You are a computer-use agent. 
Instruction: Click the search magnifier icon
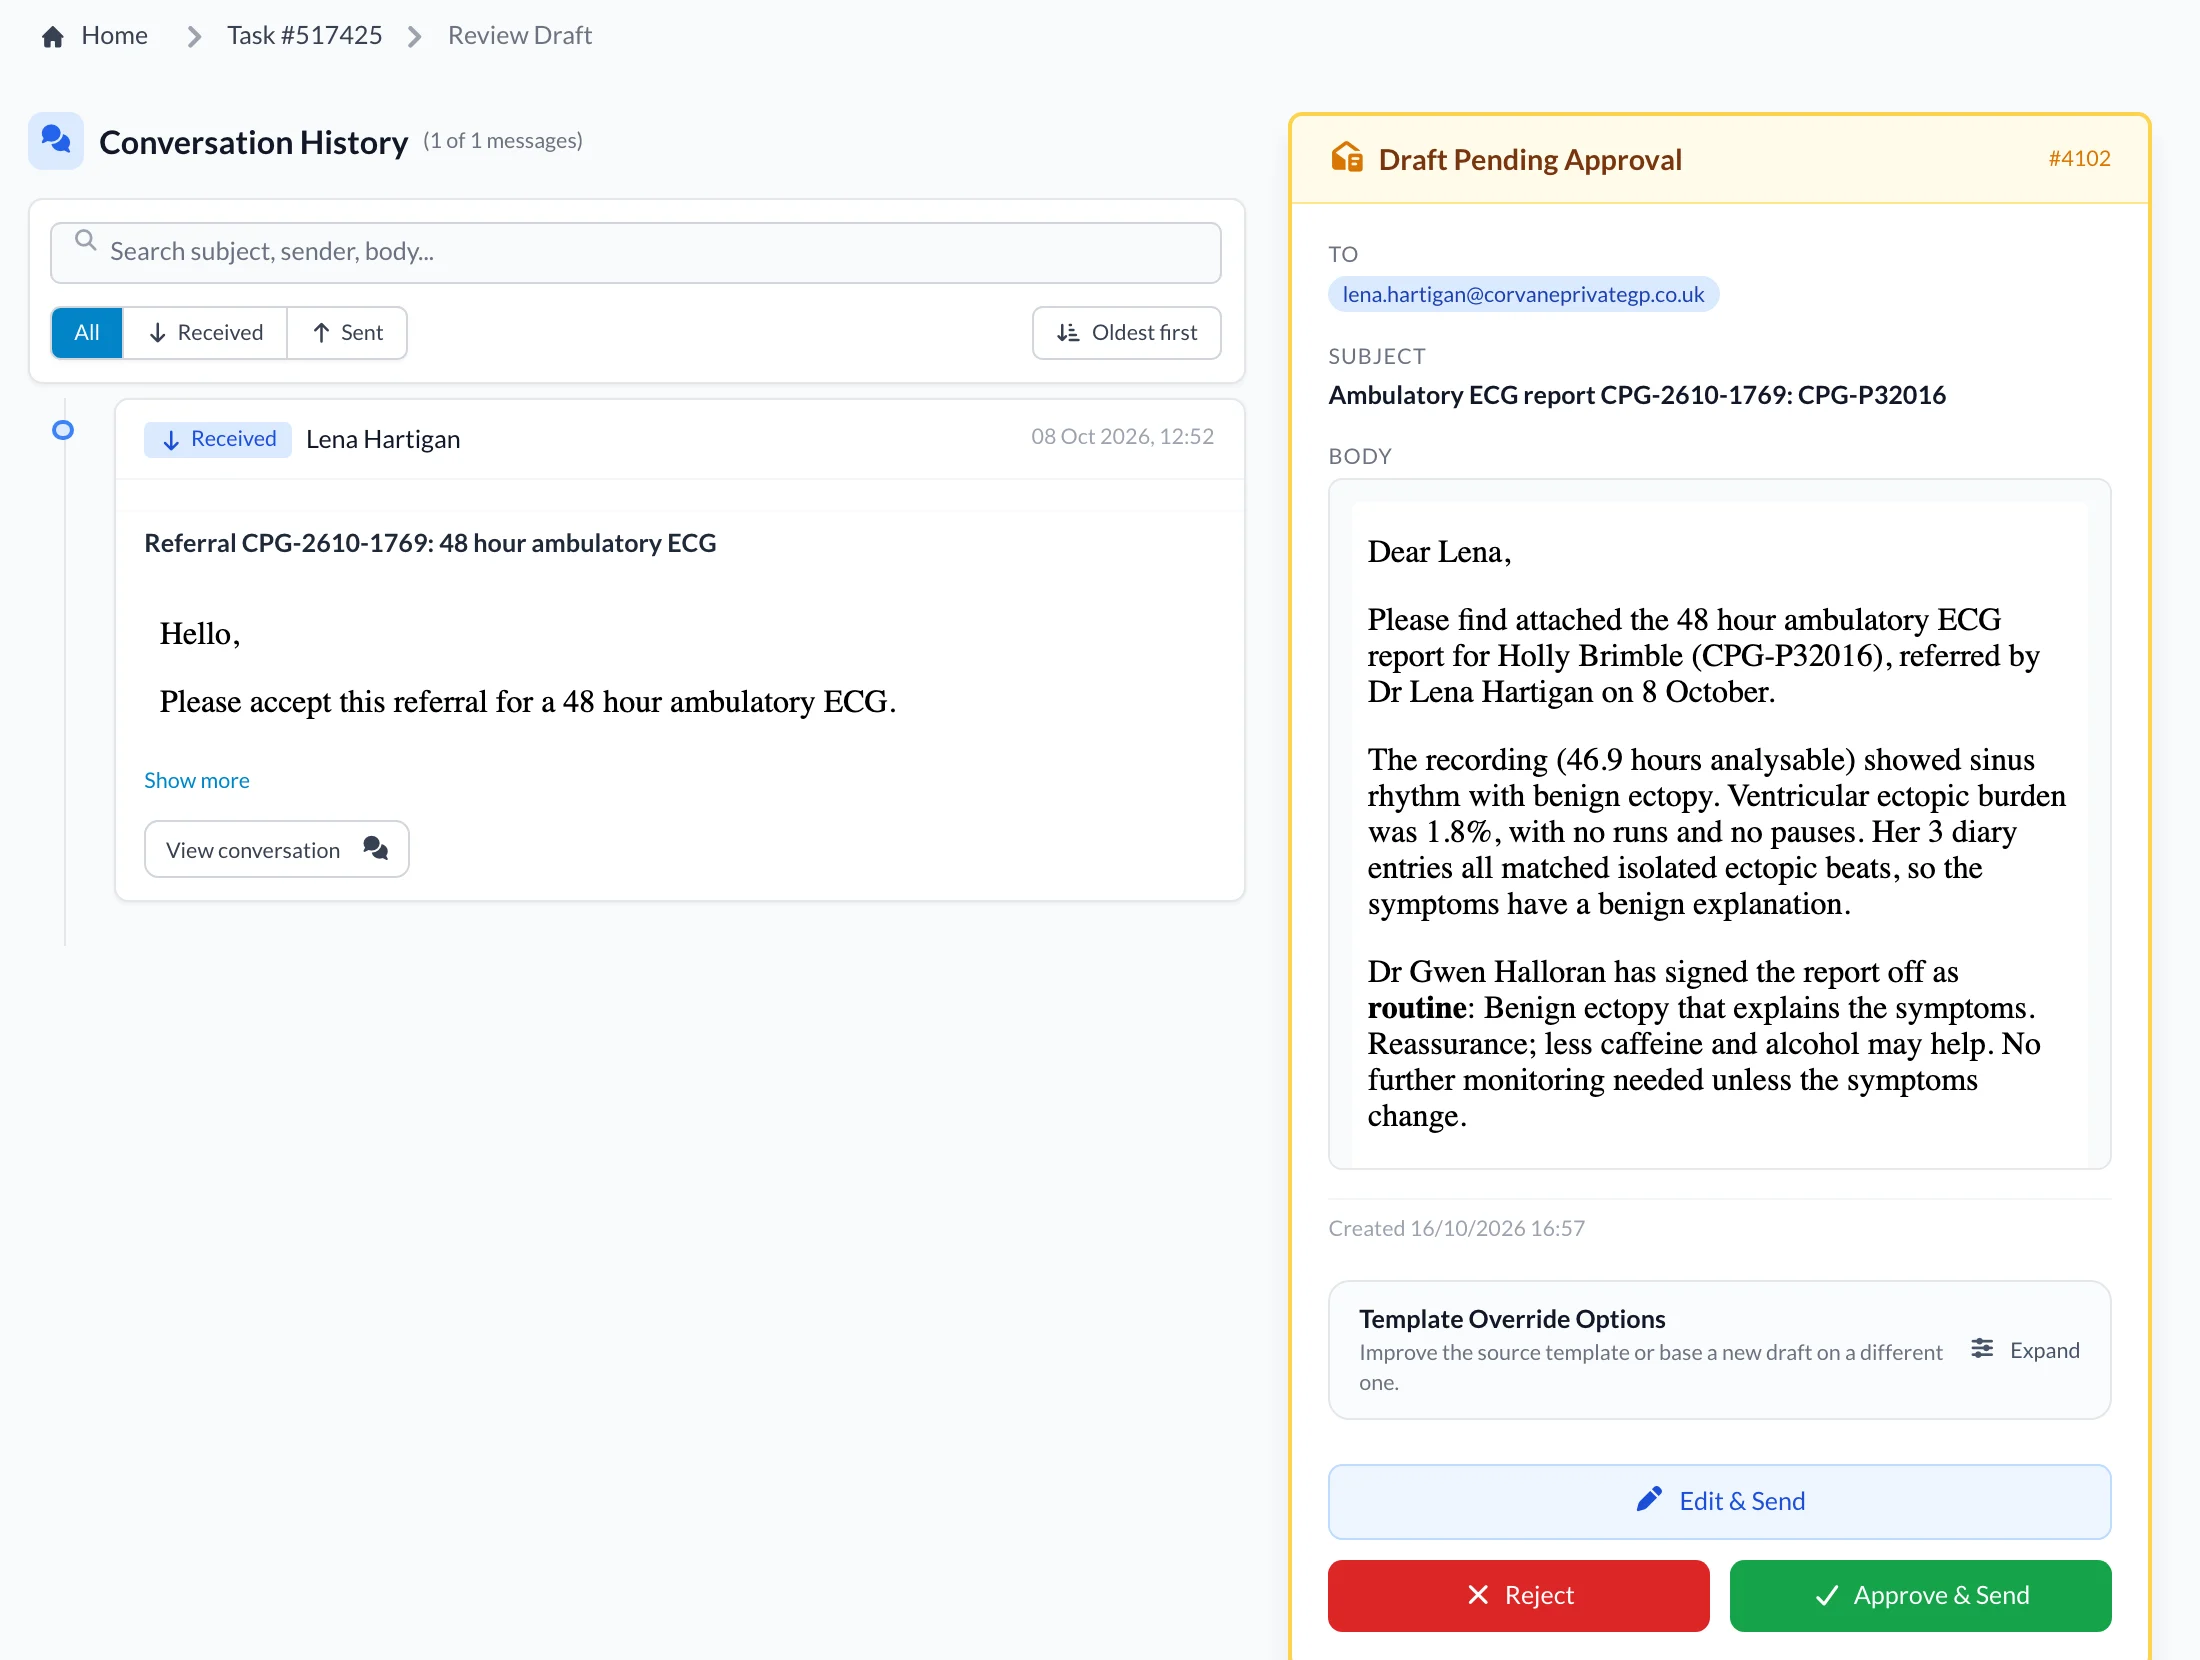click(86, 241)
